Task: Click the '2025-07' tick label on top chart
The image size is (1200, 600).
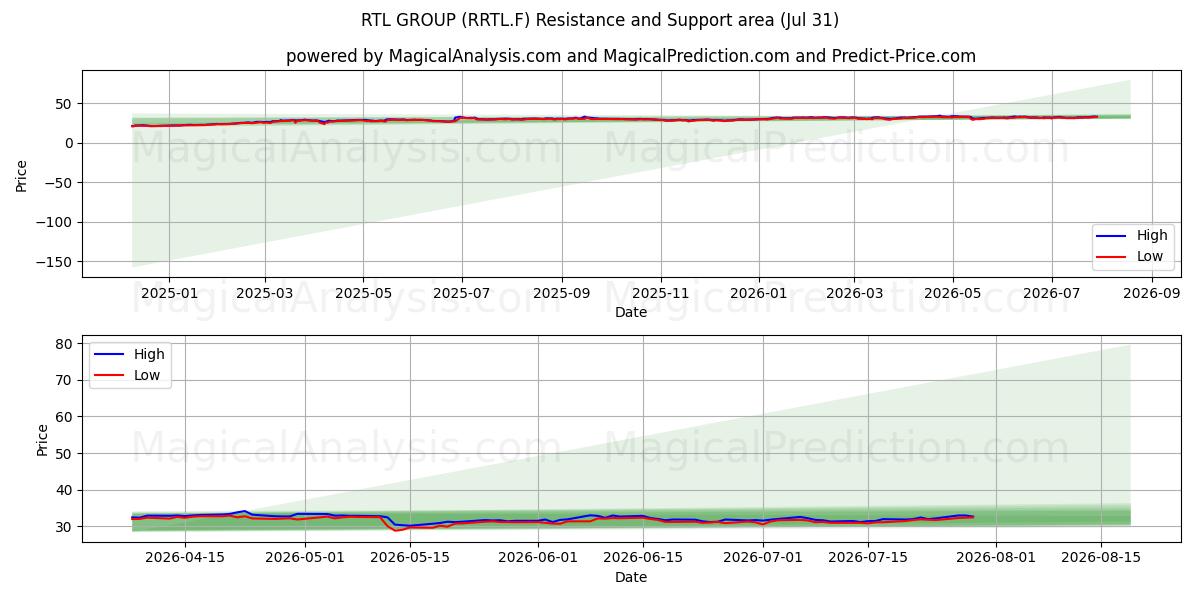Action: click(461, 292)
